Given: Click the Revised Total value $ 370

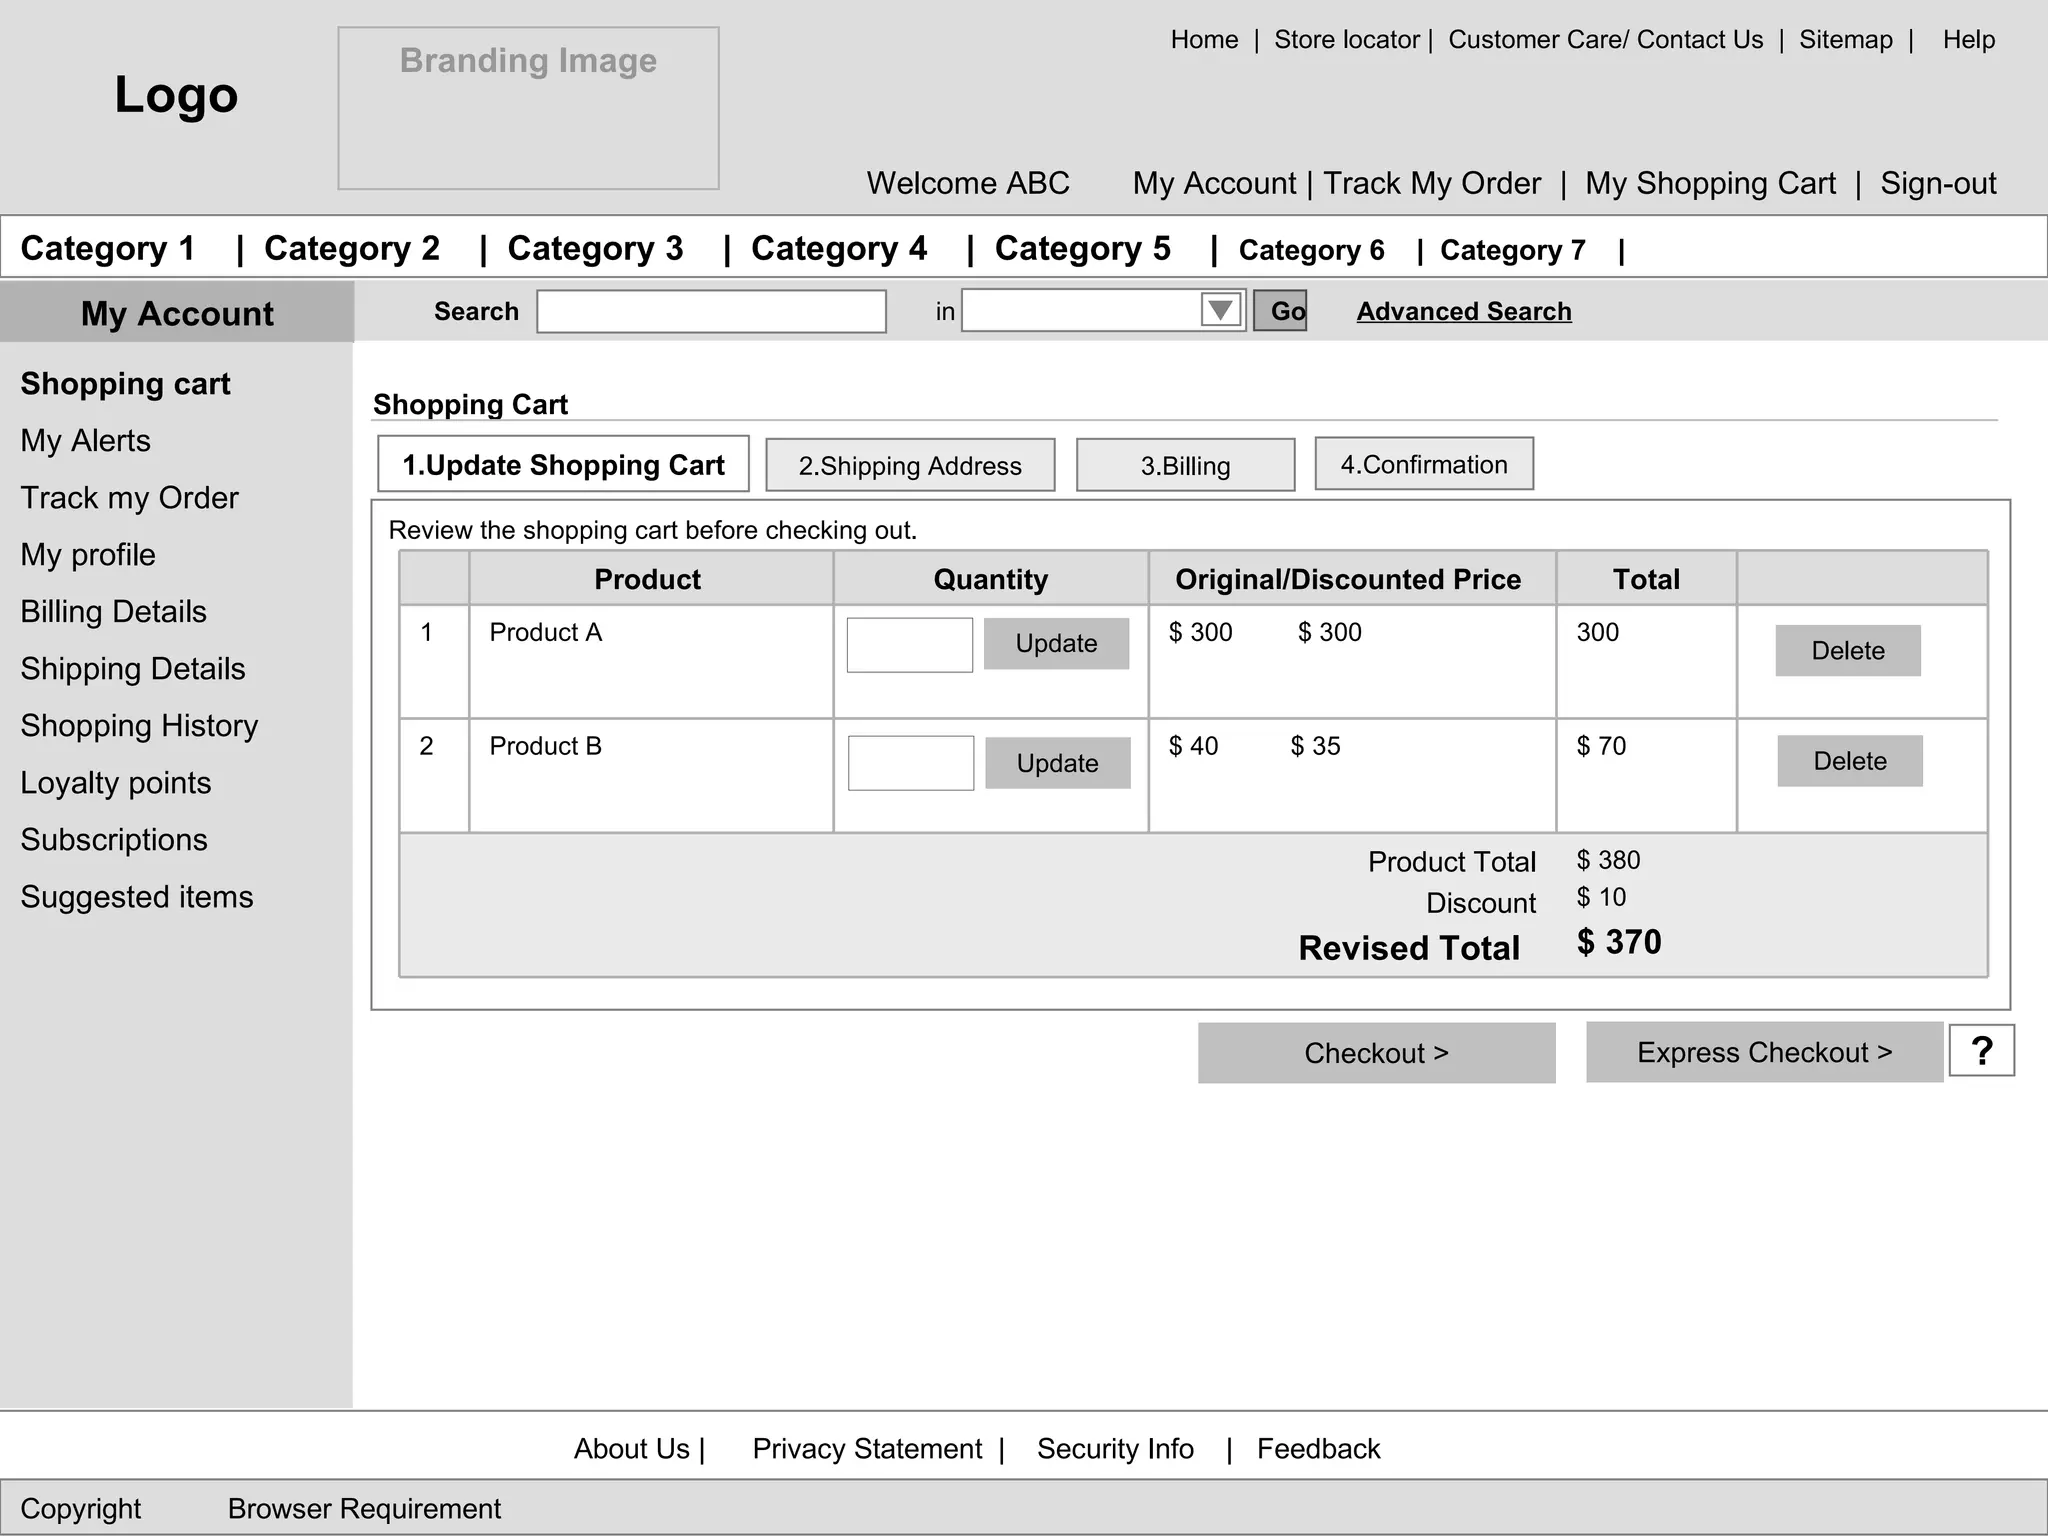Looking at the screenshot, I should (x=1619, y=942).
